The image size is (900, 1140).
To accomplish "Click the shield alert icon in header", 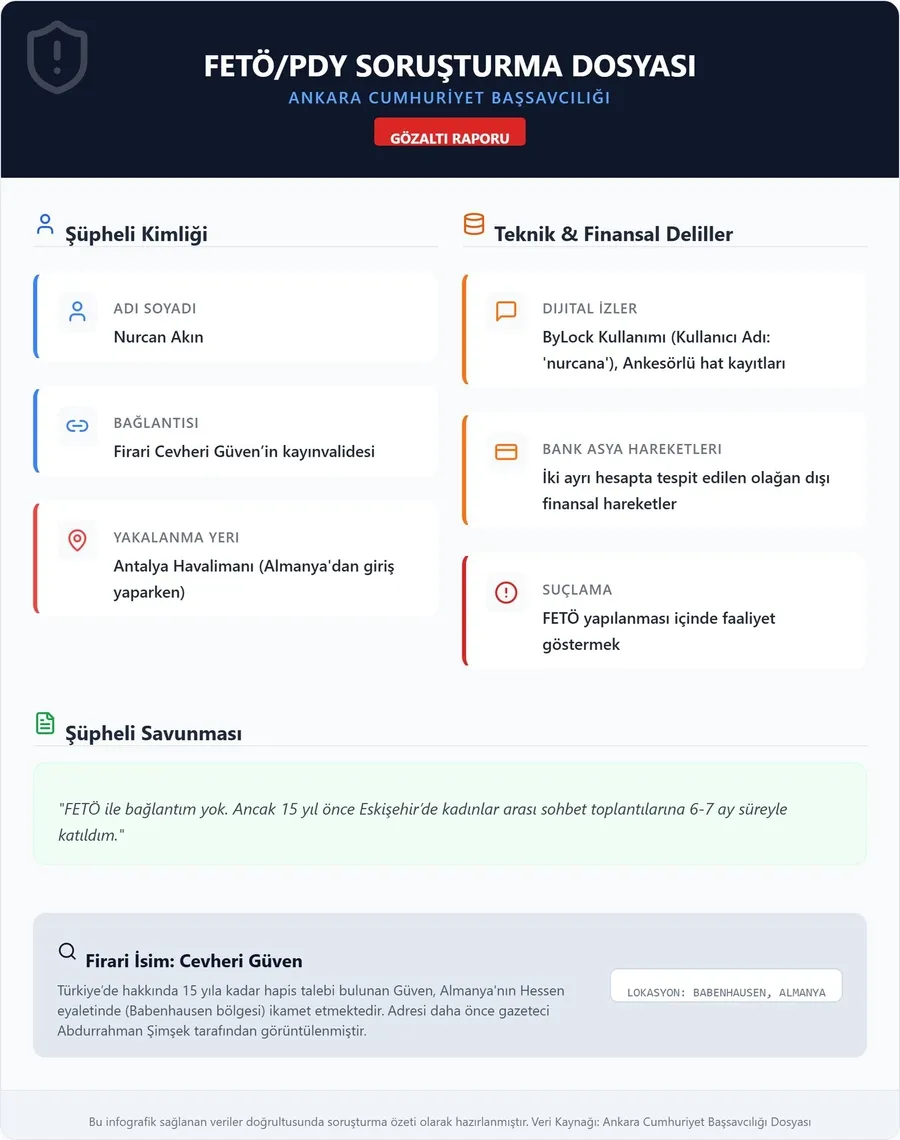I will [57, 57].
